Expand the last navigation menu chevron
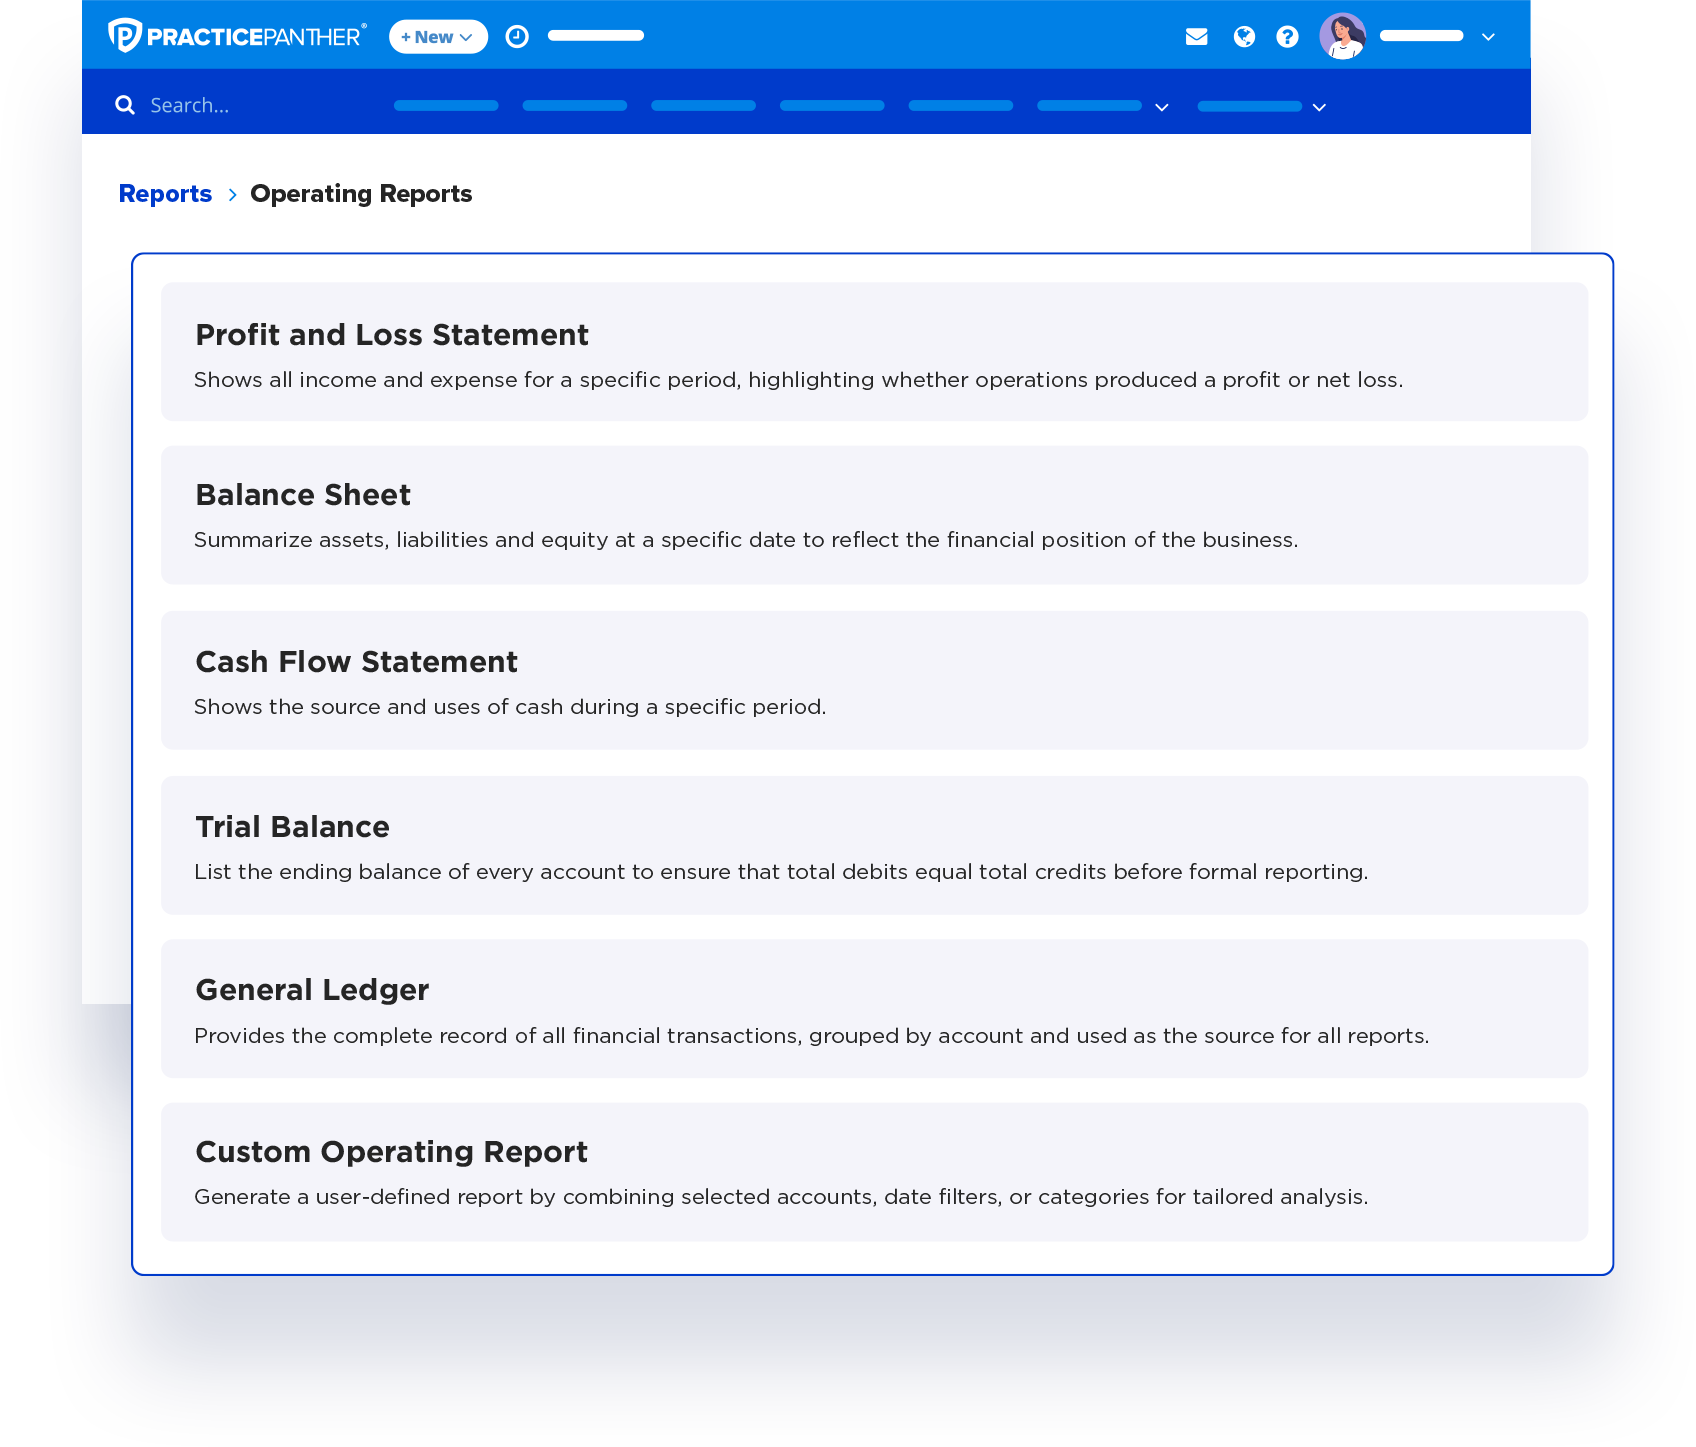This screenshot has height=1447, width=1696. pos(1319,107)
